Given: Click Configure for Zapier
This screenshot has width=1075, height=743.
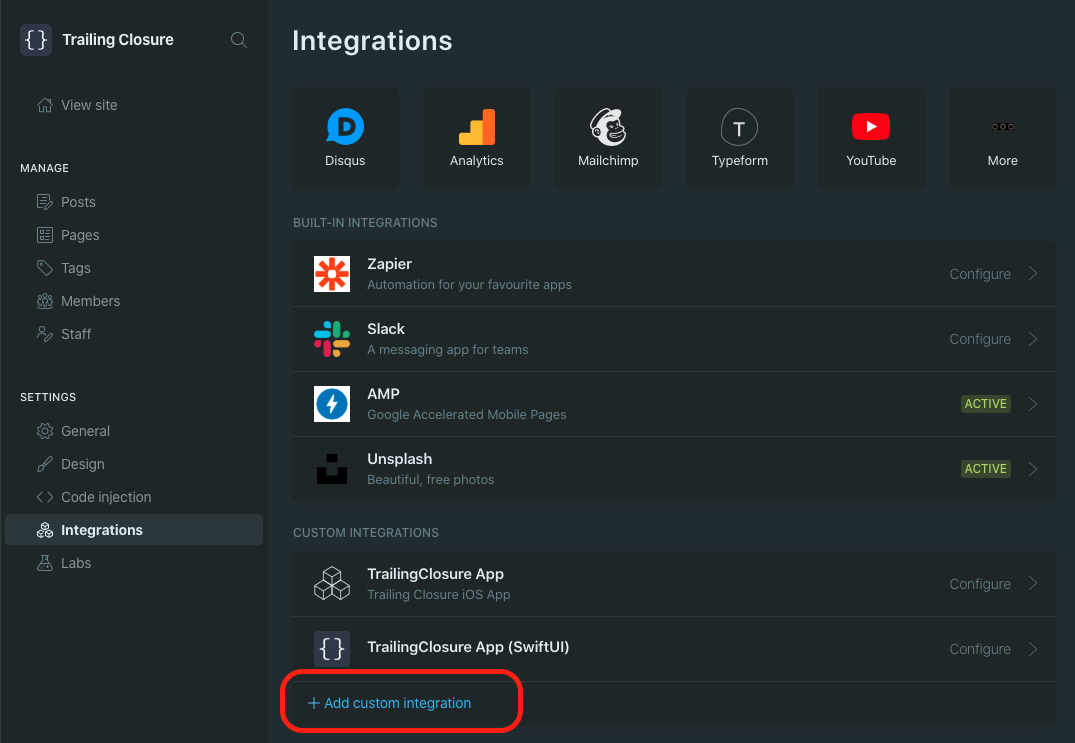Looking at the screenshot, I should [980, 274].
